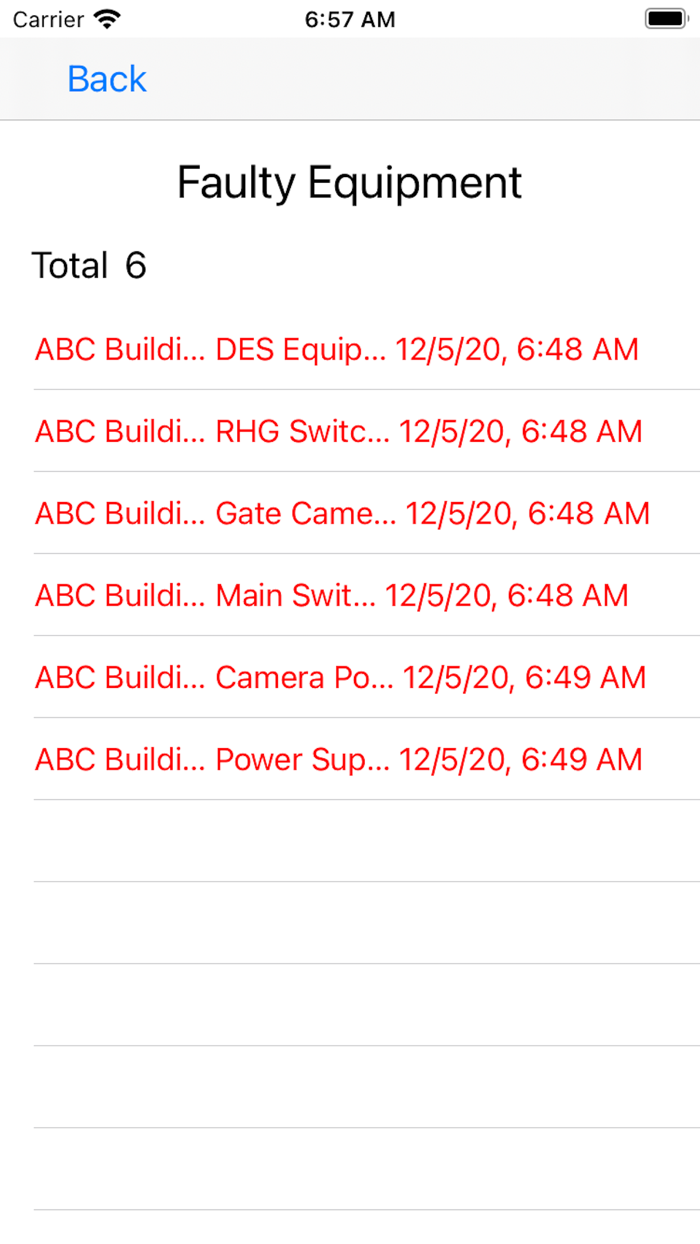The width and height of the screenshot is (700, 1244).
Task: Open the Gate Came... equipment entry
Action: [306, 513]
